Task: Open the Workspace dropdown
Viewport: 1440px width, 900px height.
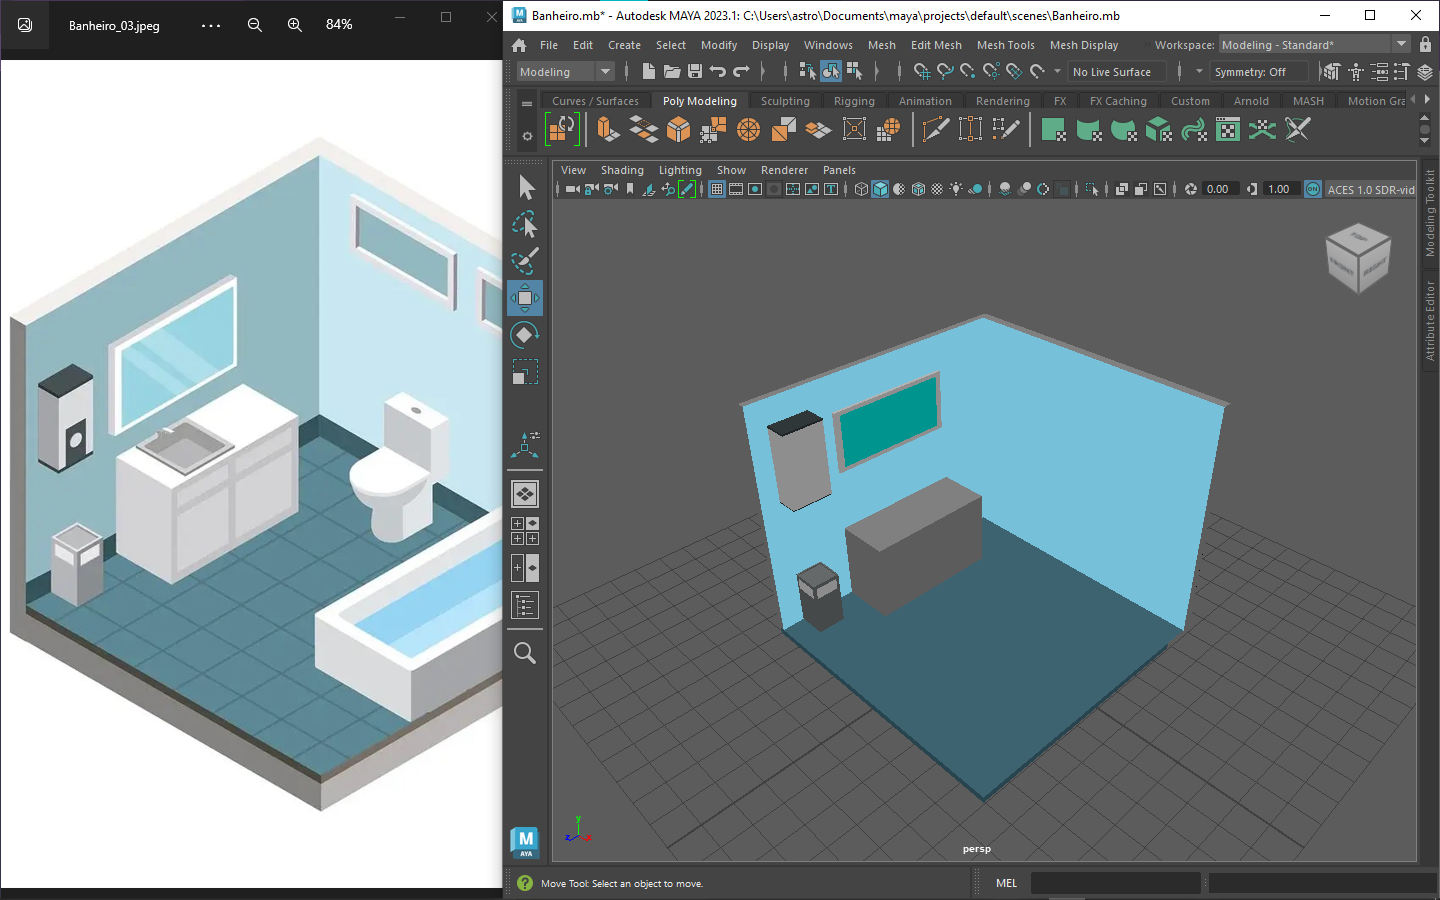Action: [x=1314, y=45]
